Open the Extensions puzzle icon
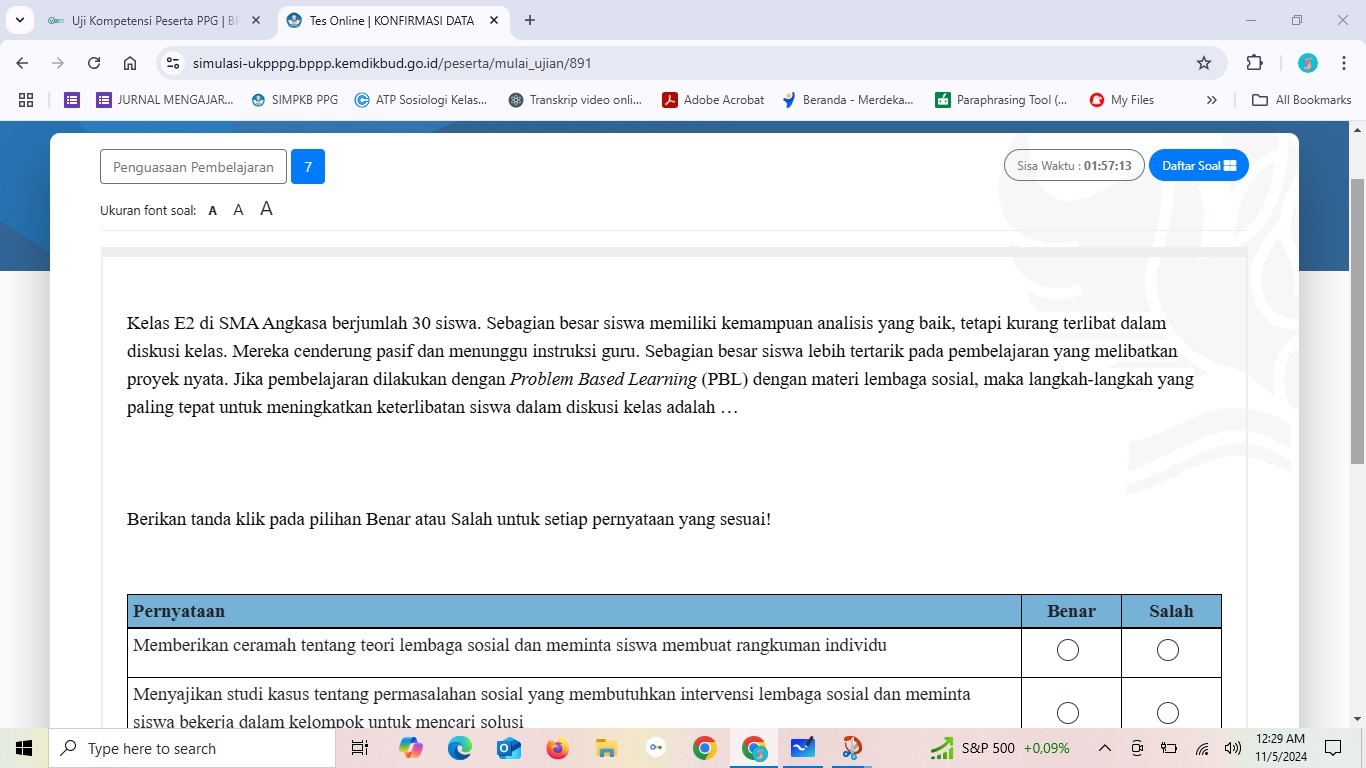 1255,63
